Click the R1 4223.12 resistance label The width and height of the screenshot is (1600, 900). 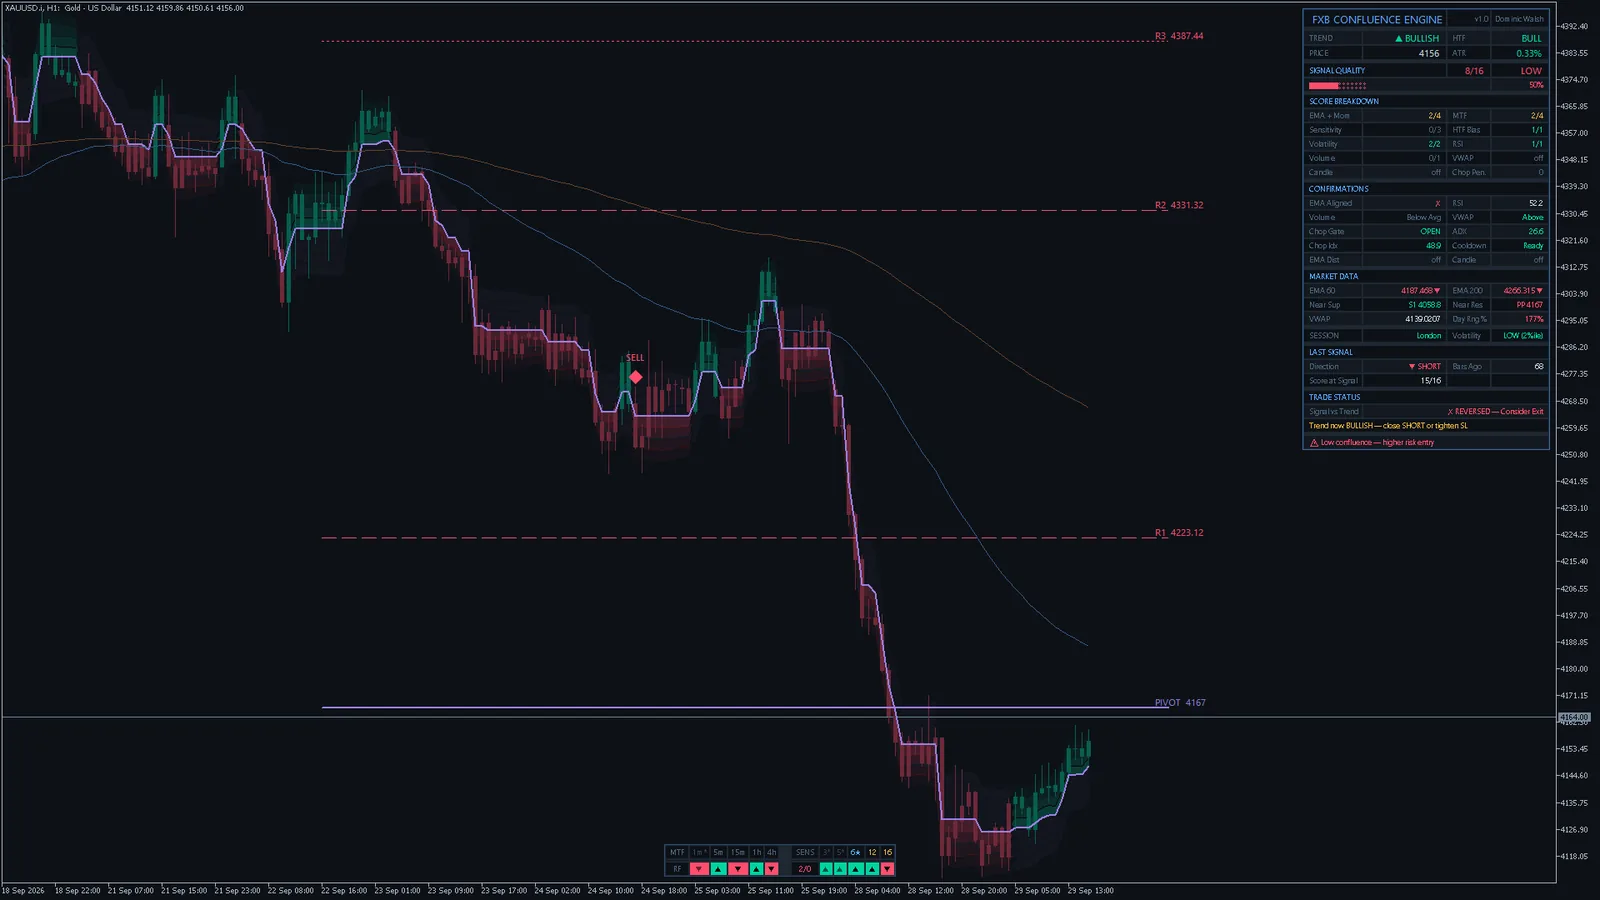[1179, 533]
